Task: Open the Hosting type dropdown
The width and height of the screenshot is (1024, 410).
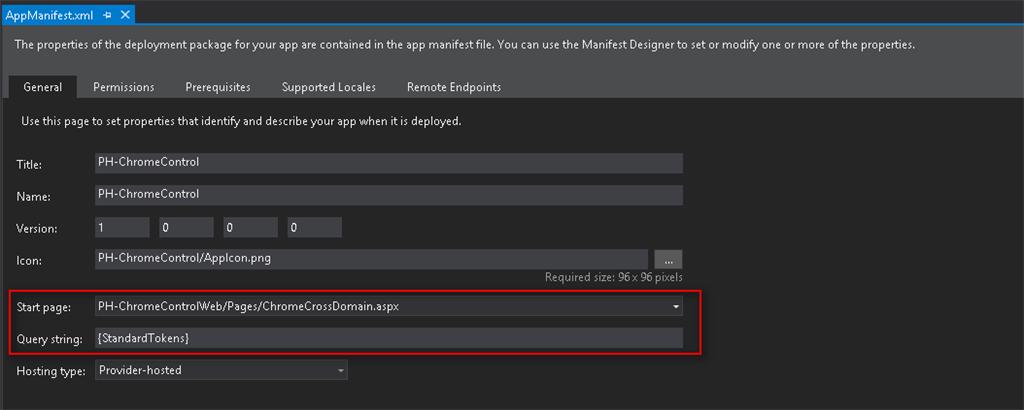Action: (221, 371)
